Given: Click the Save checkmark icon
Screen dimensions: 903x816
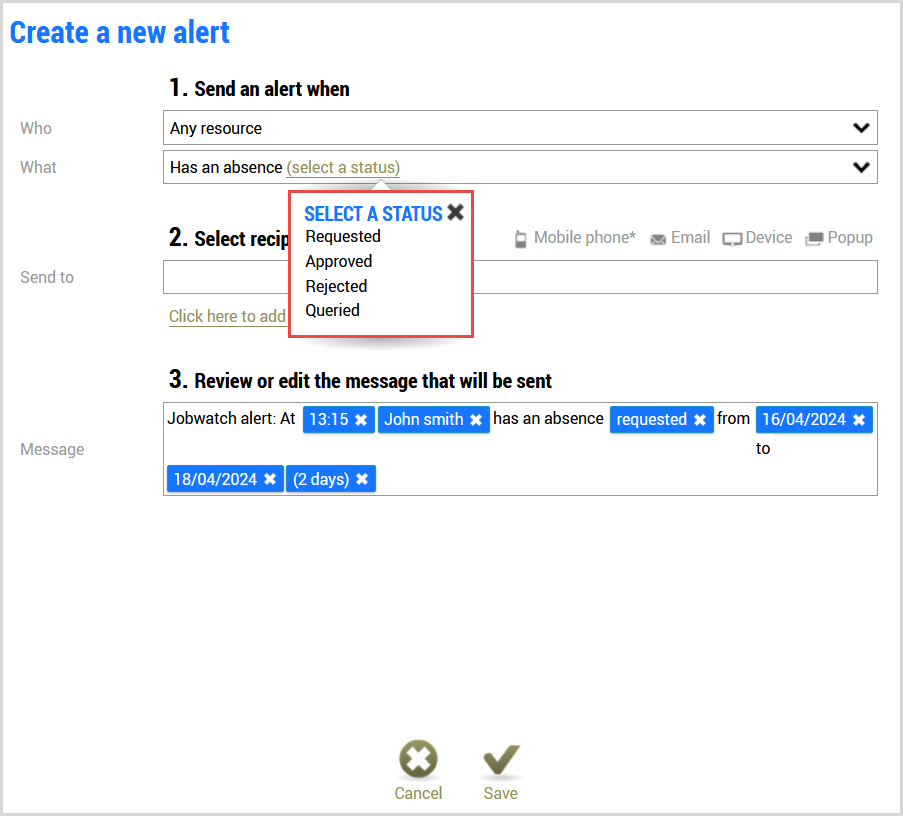Looking at the screenshot, I should 501,760.
